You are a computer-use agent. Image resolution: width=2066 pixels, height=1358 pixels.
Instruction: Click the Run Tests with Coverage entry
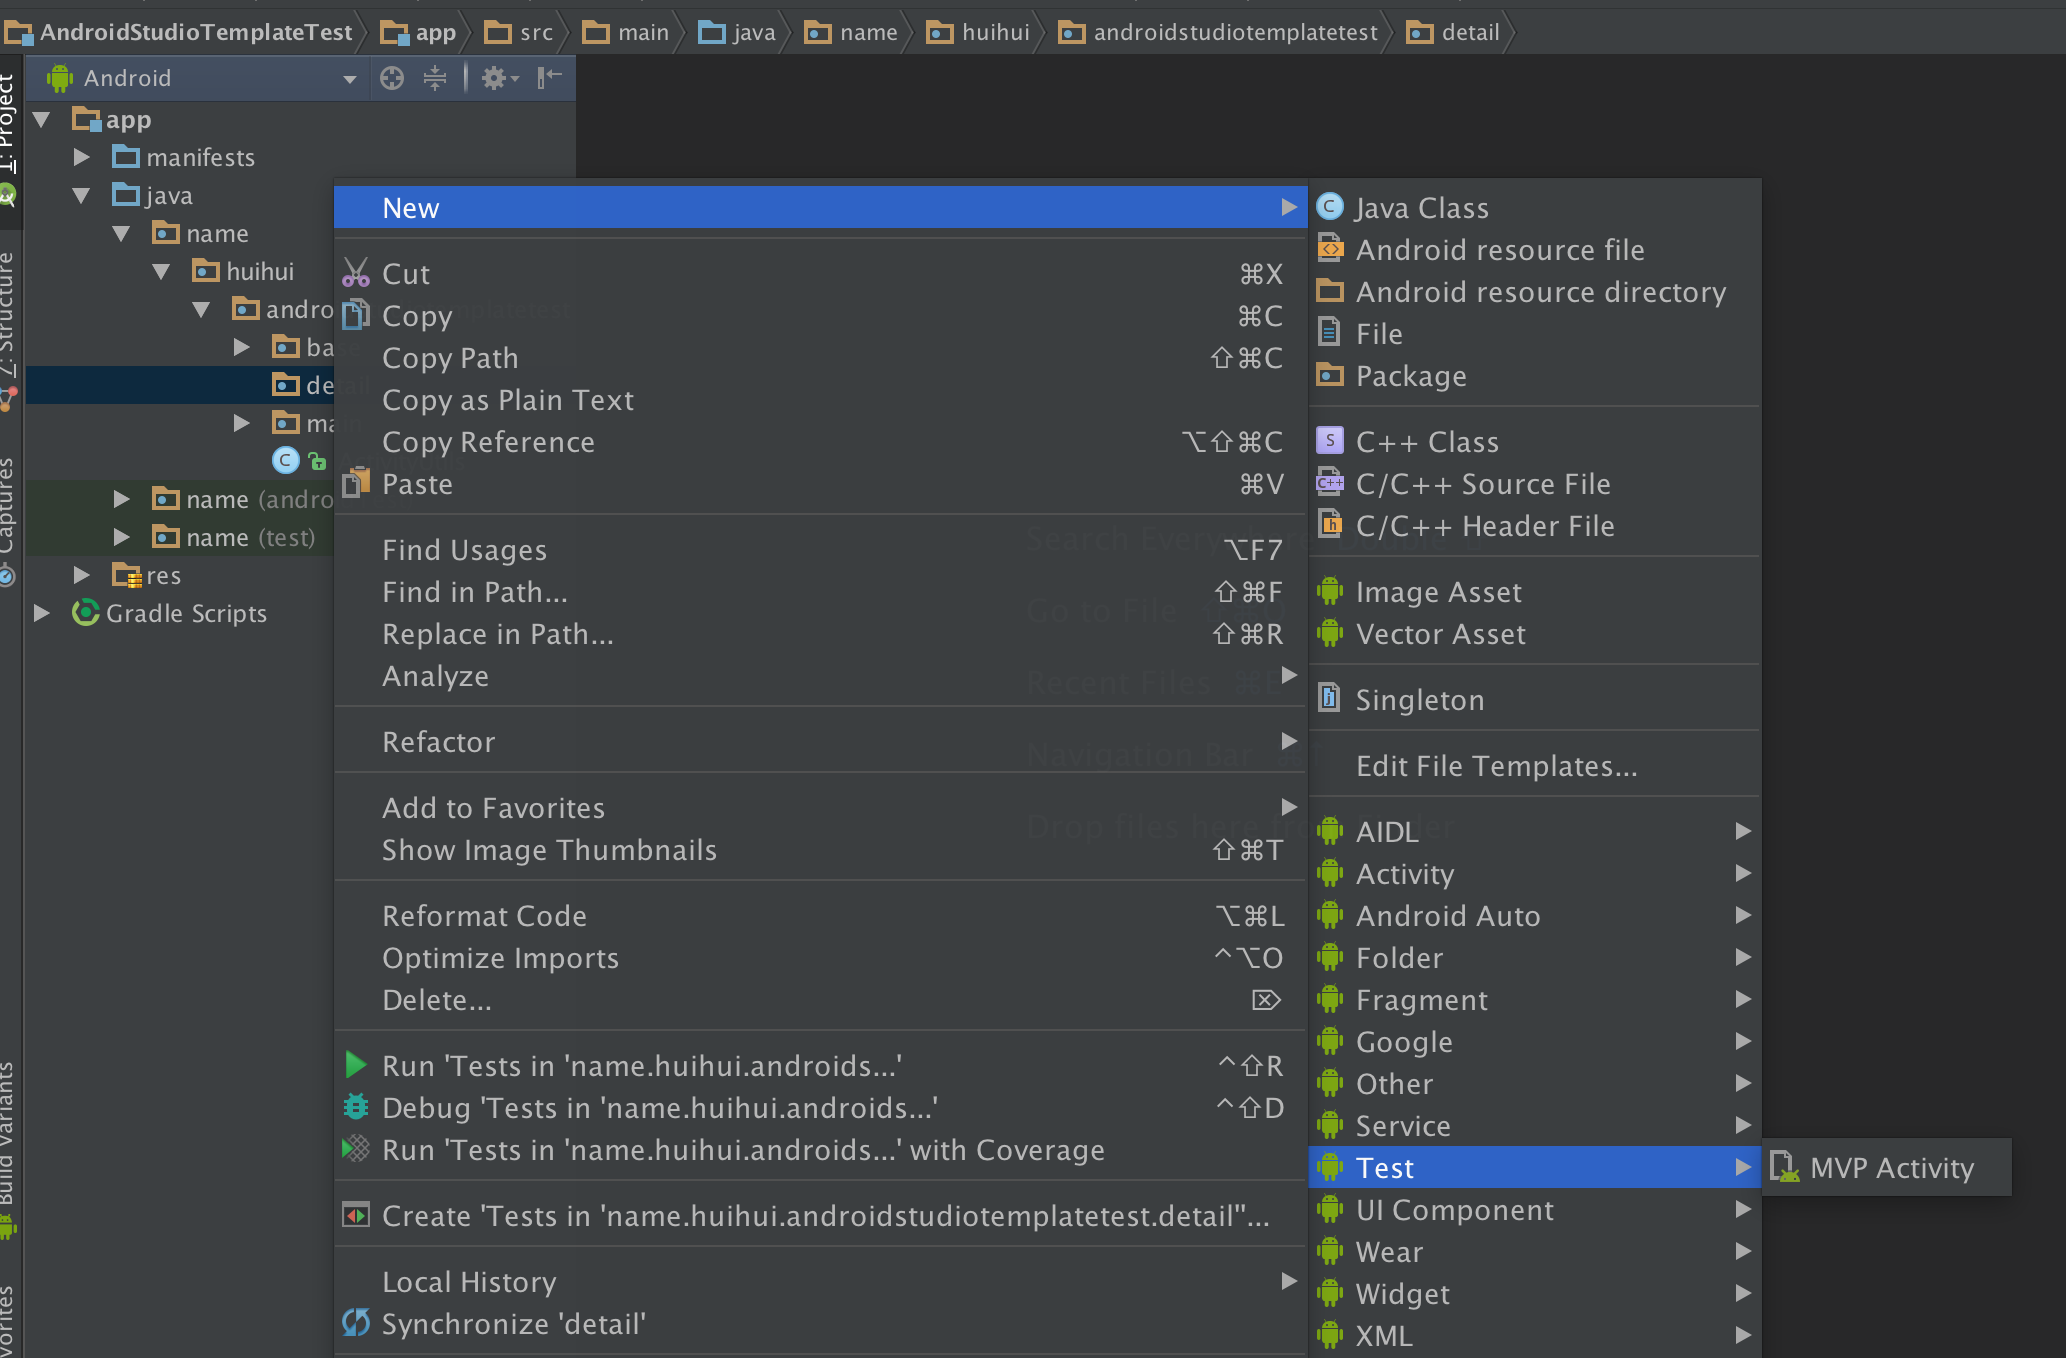click(820, 1150)
